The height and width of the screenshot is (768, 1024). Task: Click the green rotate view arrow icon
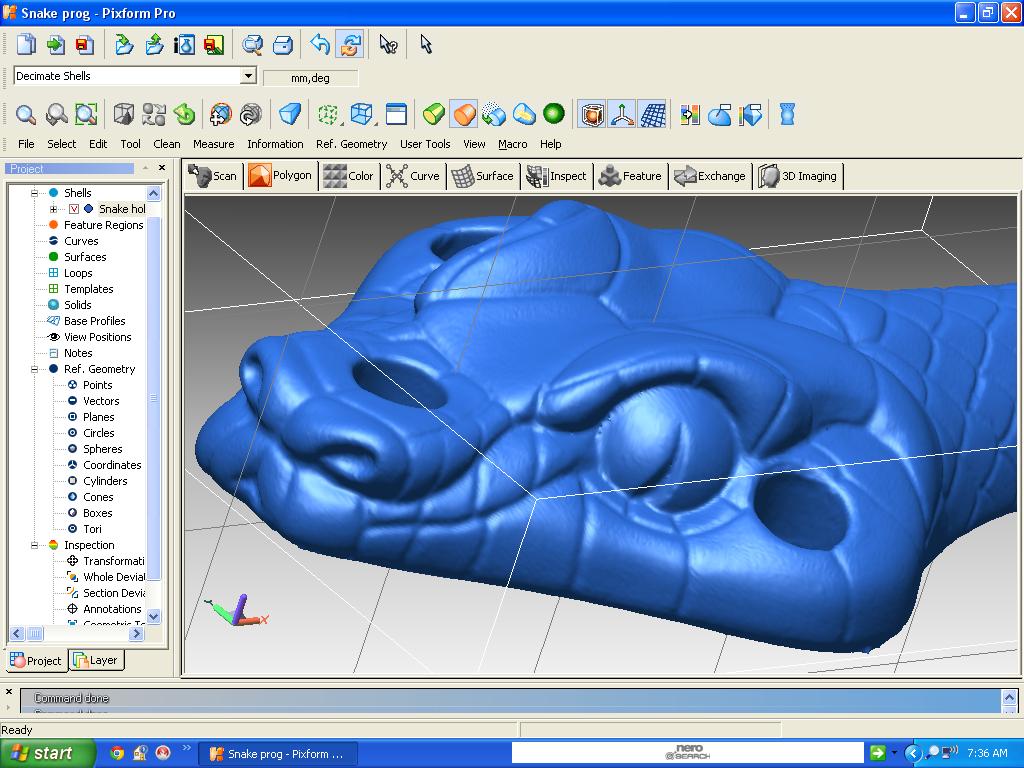185,114
